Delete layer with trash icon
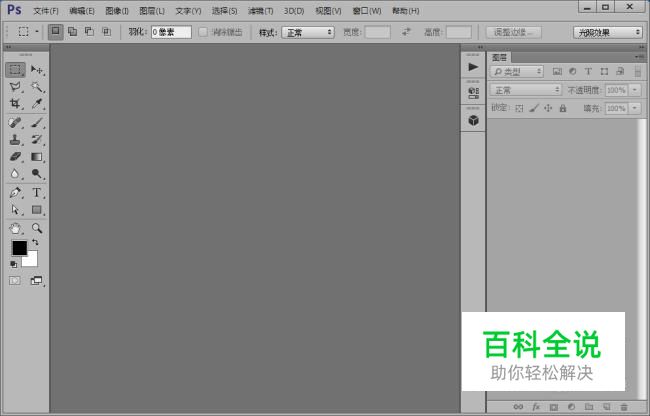The height and width of the screenshot is (416, 650). point(624,407)
